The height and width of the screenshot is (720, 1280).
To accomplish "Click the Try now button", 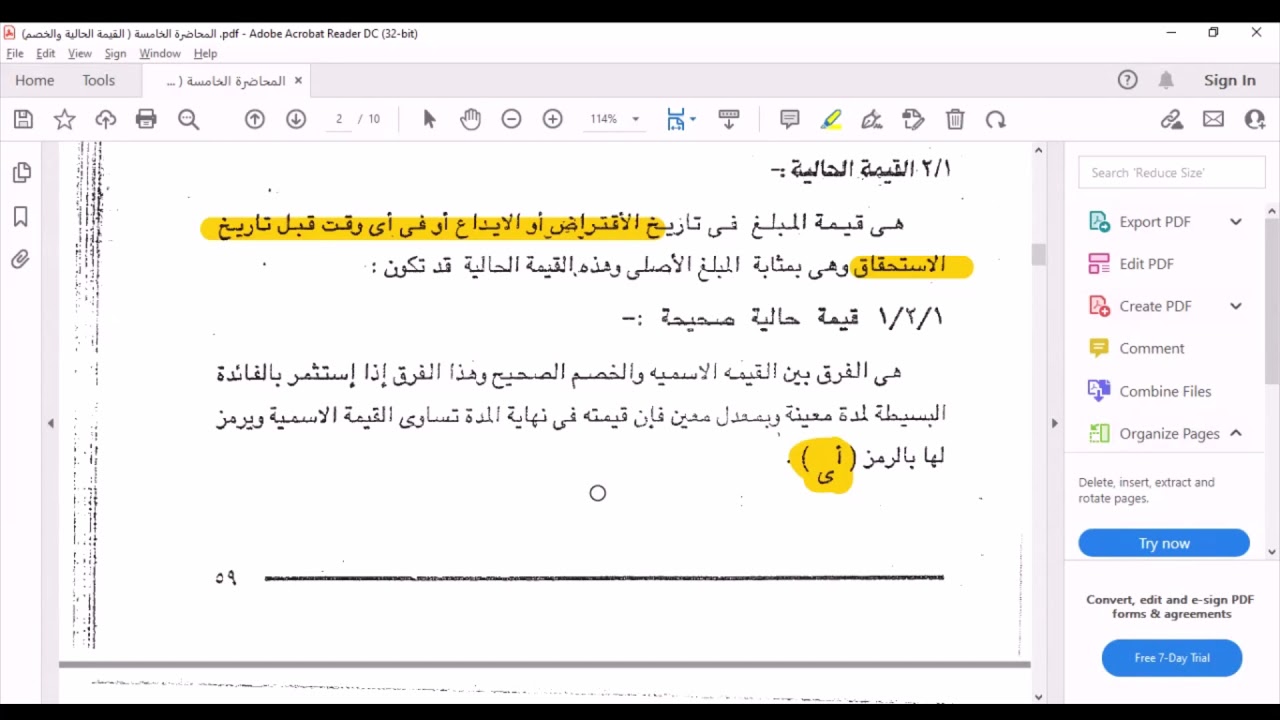I will (x=1164, y=543).
